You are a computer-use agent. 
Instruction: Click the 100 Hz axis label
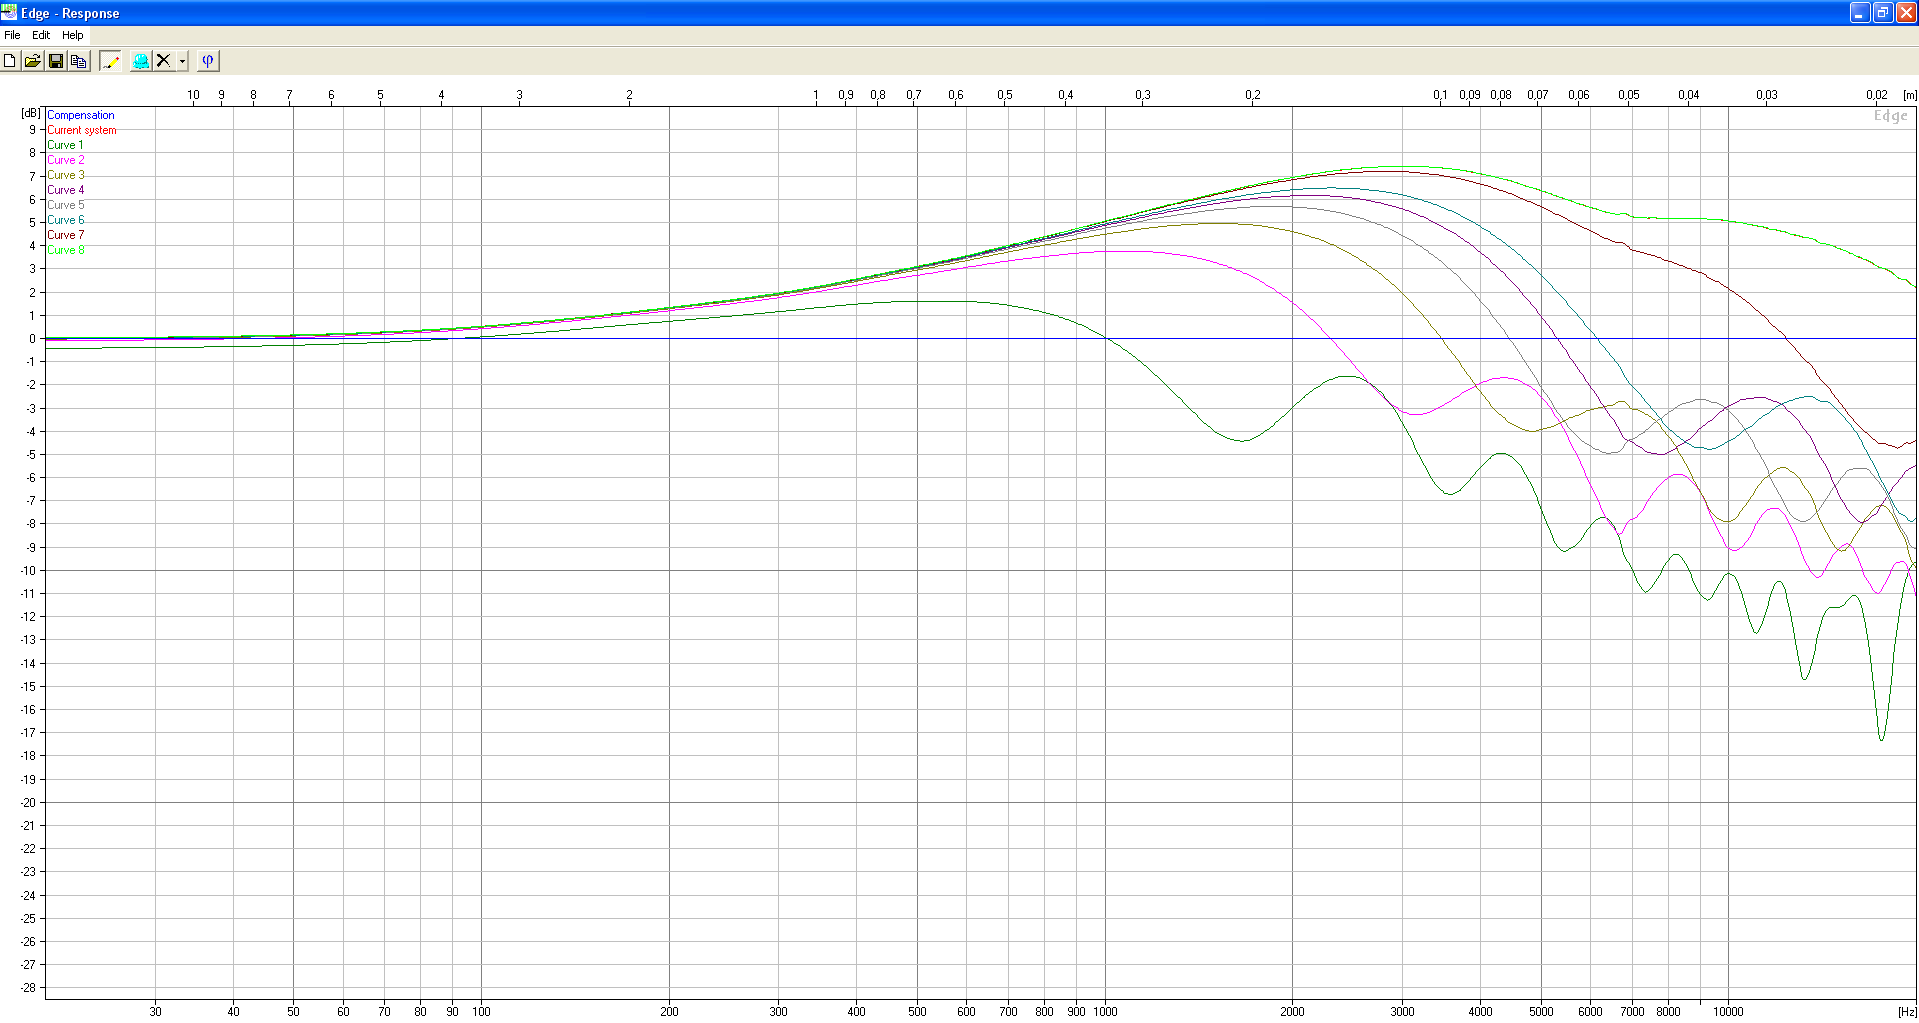tap(481, 1011)
